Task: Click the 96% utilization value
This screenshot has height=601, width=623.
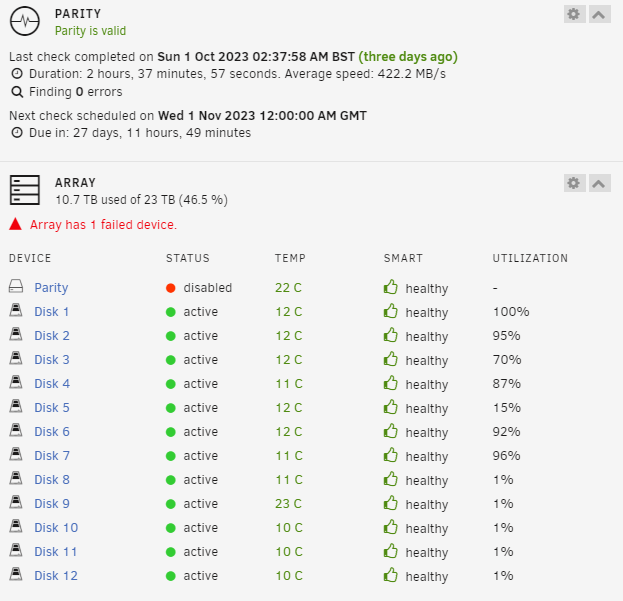Action: pos(507,456)
